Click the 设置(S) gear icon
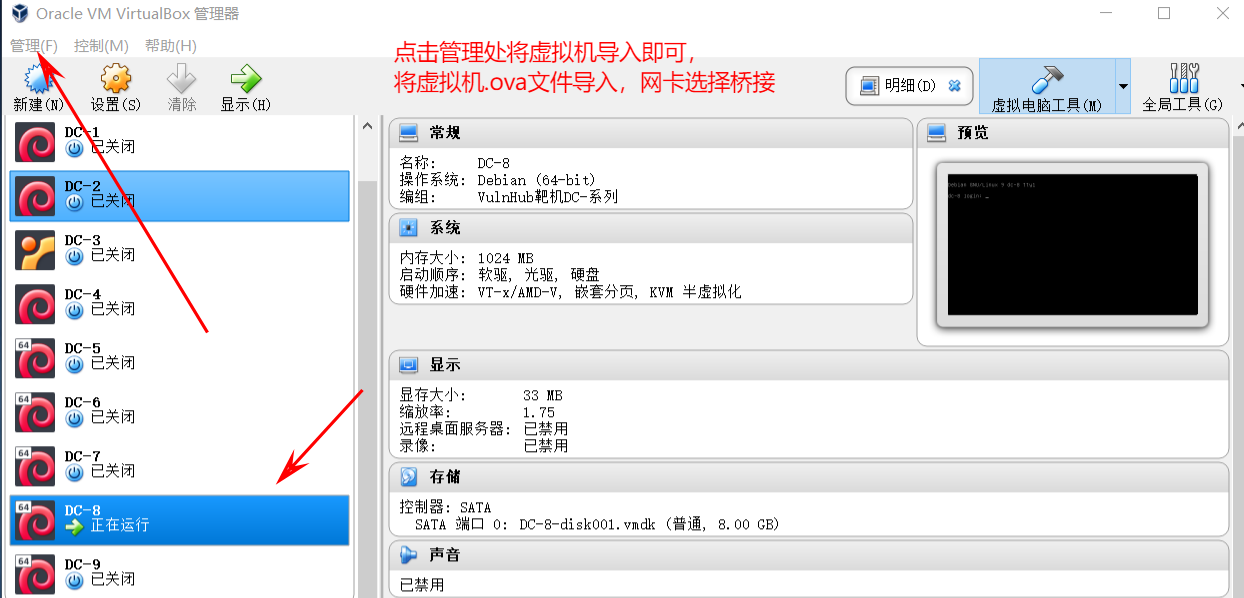Image resolution: width=1244 pixels, height=598 pixels. (116, 78)
